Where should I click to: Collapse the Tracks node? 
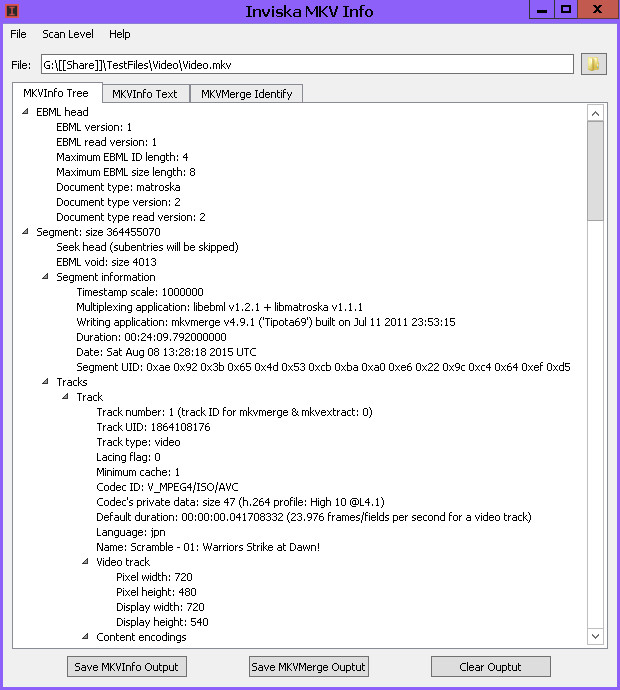pyautogui.click(x=45, y=382)
